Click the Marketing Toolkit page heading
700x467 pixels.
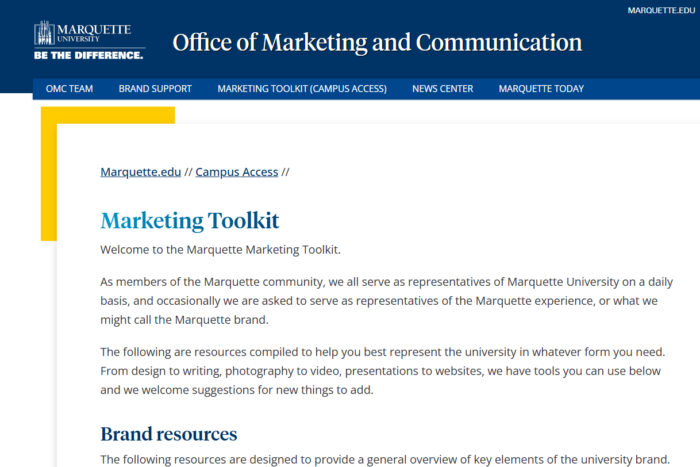click(x=189, y=221)
